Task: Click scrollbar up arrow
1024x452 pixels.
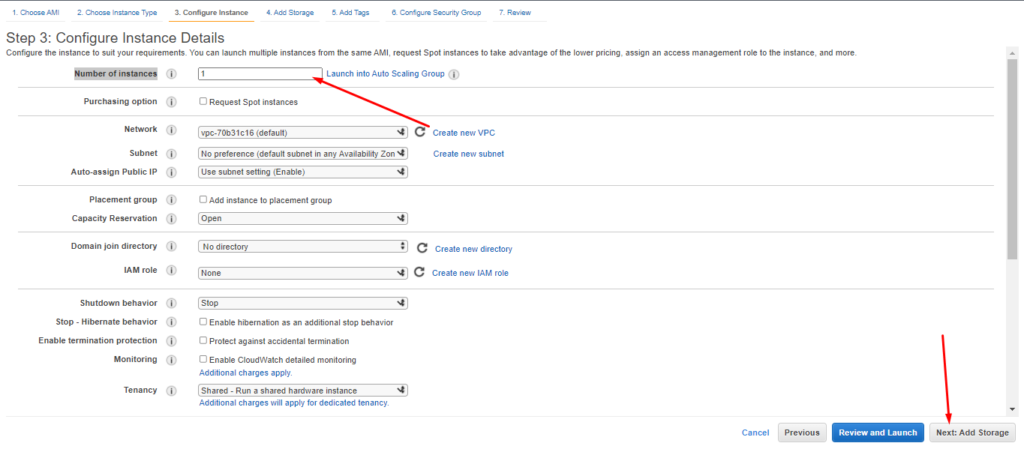Action: pos(1012,52)
